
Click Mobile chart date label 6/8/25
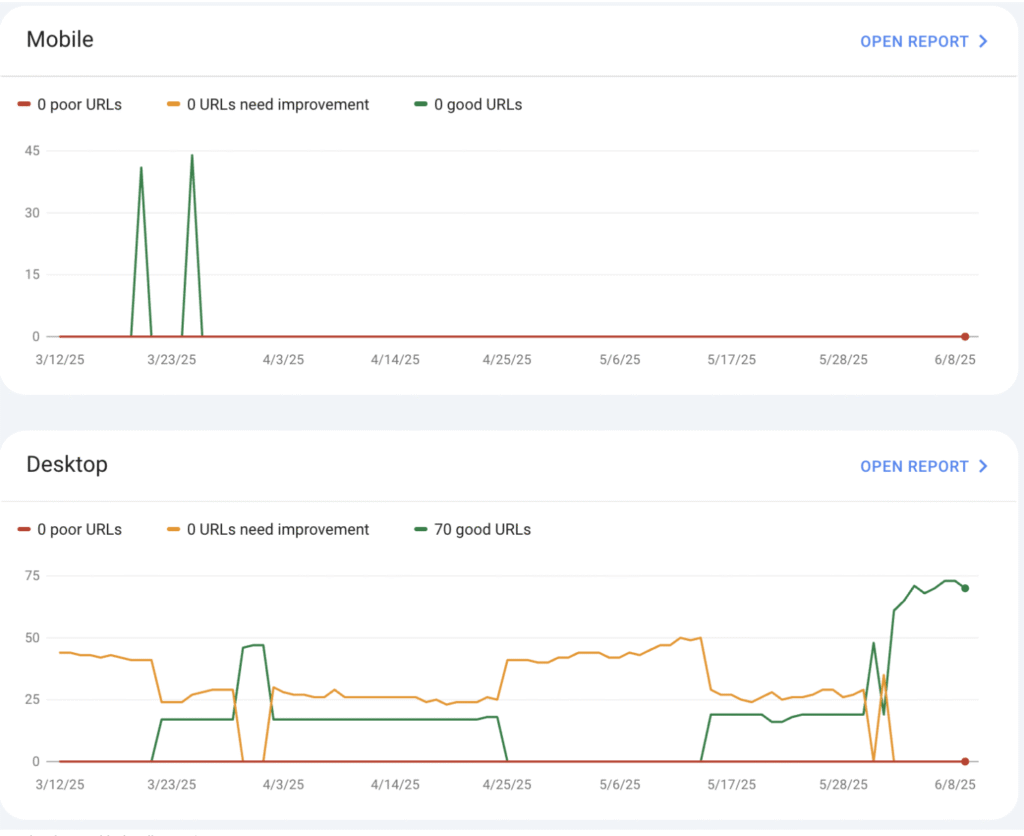coord(955,360)
